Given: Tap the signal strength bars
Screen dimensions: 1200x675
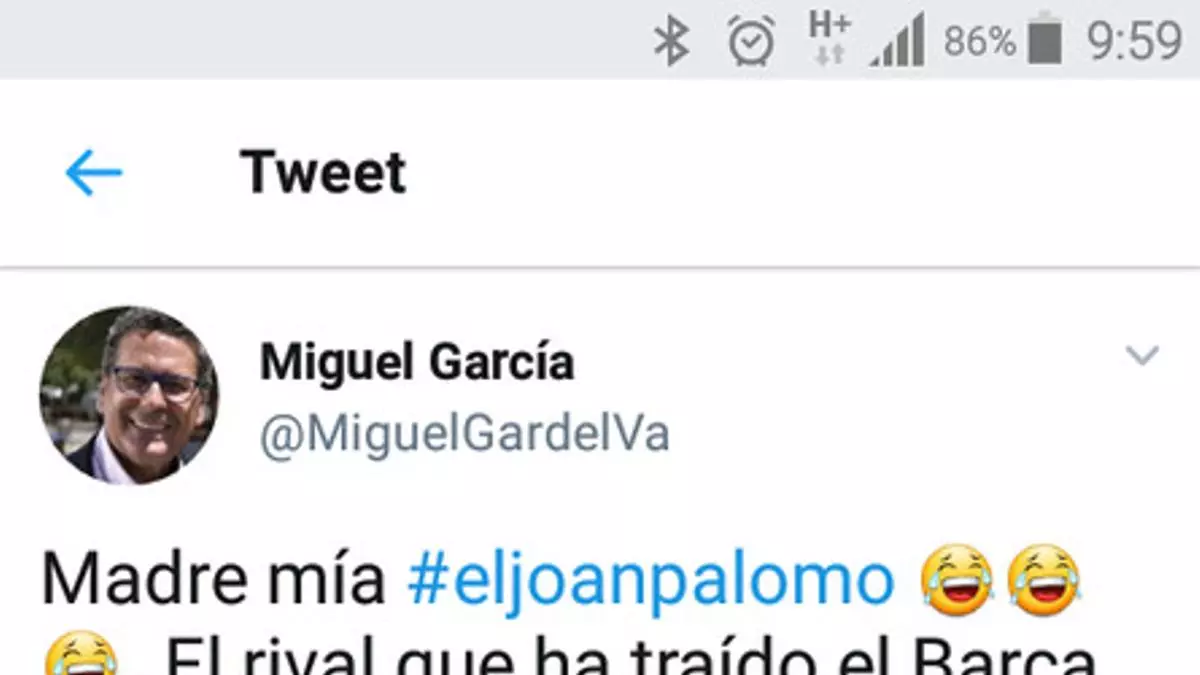Looking at the screenshot, I should pyautogui.click(x=897, y=41).
